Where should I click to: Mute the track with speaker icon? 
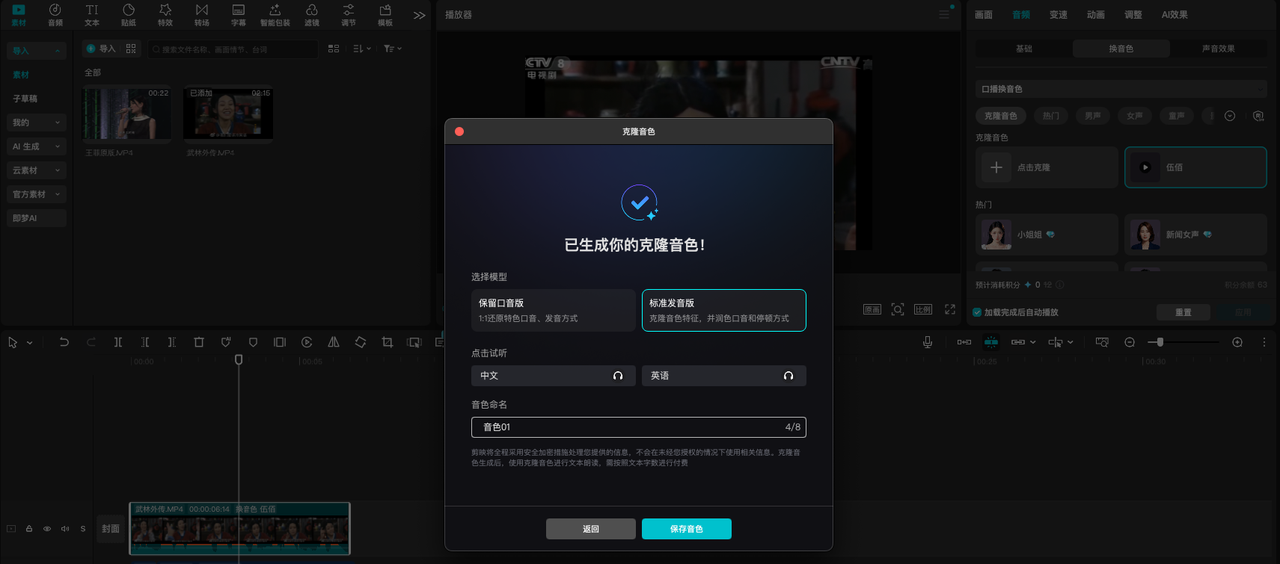pyautogui.click(x=65, y=529)
